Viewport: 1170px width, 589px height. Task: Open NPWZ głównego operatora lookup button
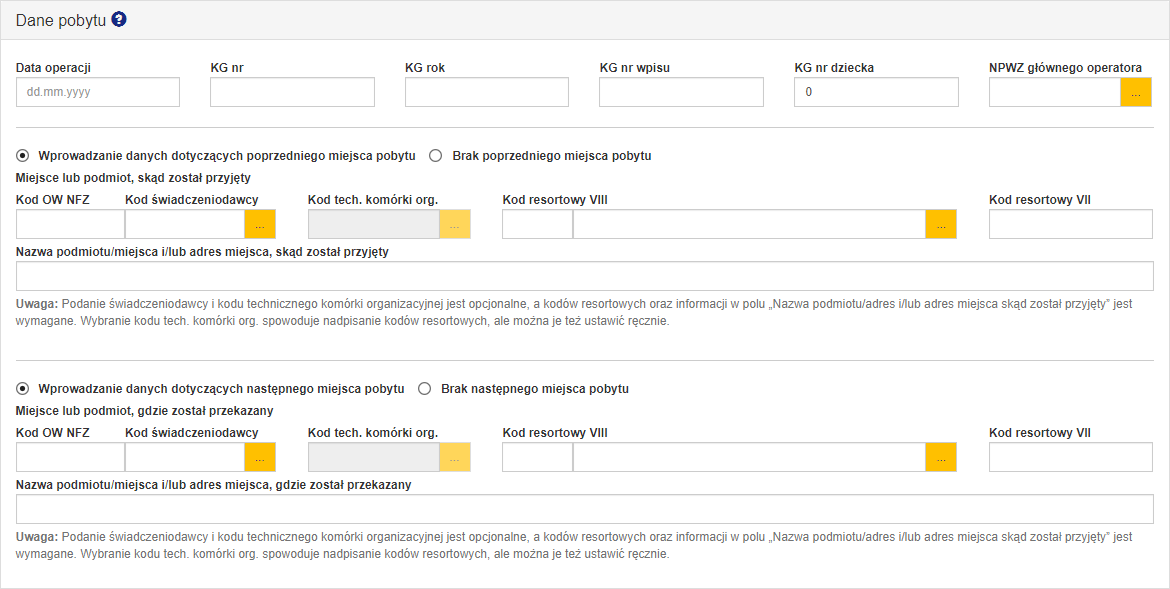point(1136,92)
